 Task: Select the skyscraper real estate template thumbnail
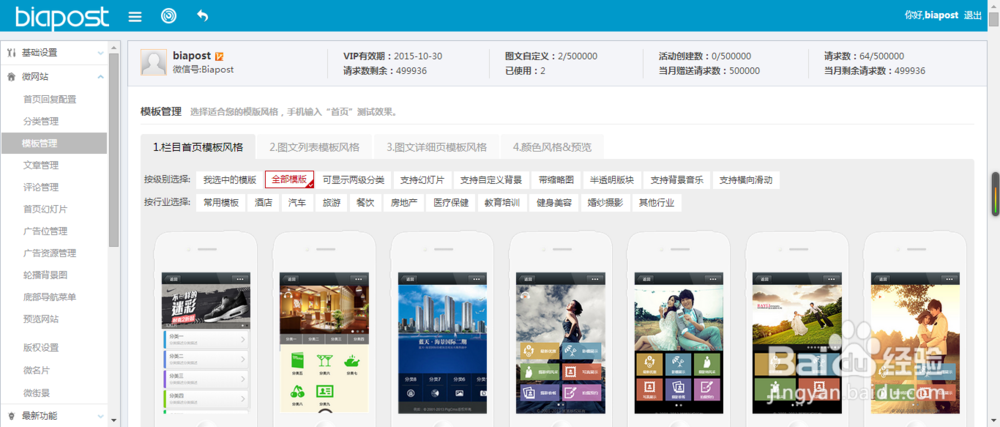click(x=443, y=343)
